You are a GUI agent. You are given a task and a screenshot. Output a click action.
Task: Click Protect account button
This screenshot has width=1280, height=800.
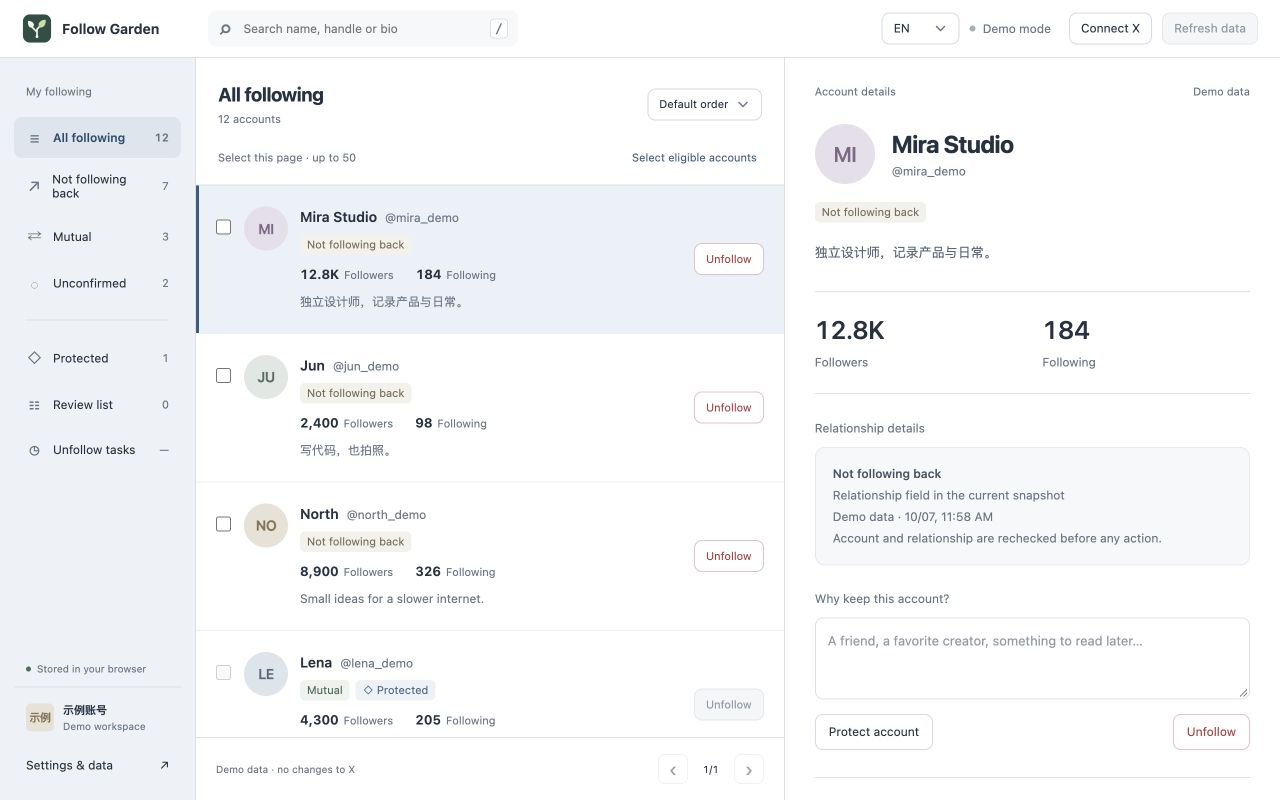click(x=874, y=732)
